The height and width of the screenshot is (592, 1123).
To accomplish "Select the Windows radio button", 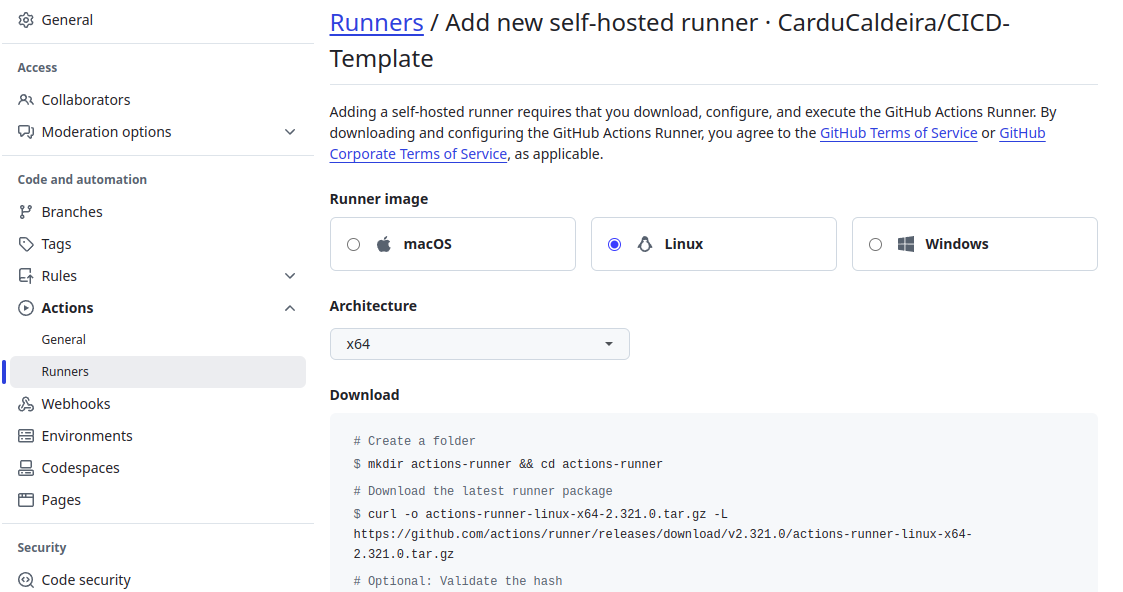I will click(x=875, y=244).
